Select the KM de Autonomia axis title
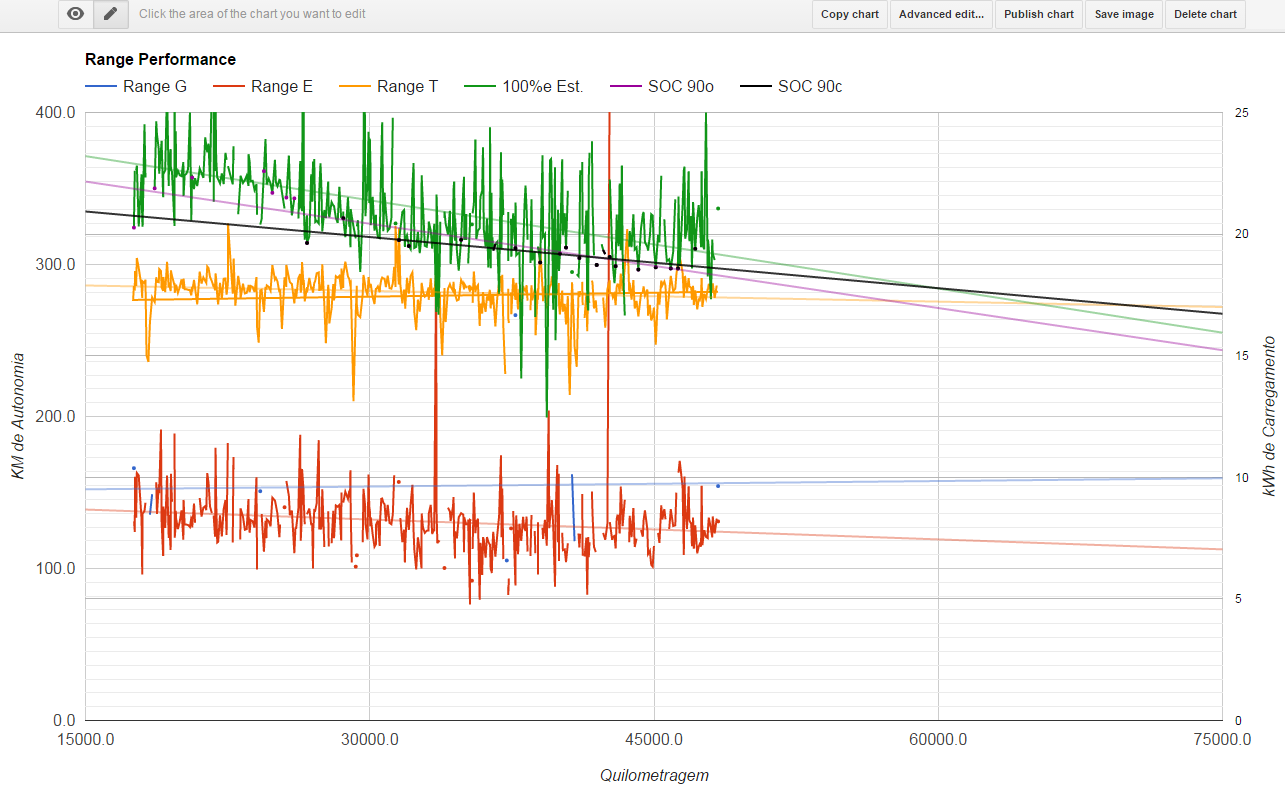 18,416
